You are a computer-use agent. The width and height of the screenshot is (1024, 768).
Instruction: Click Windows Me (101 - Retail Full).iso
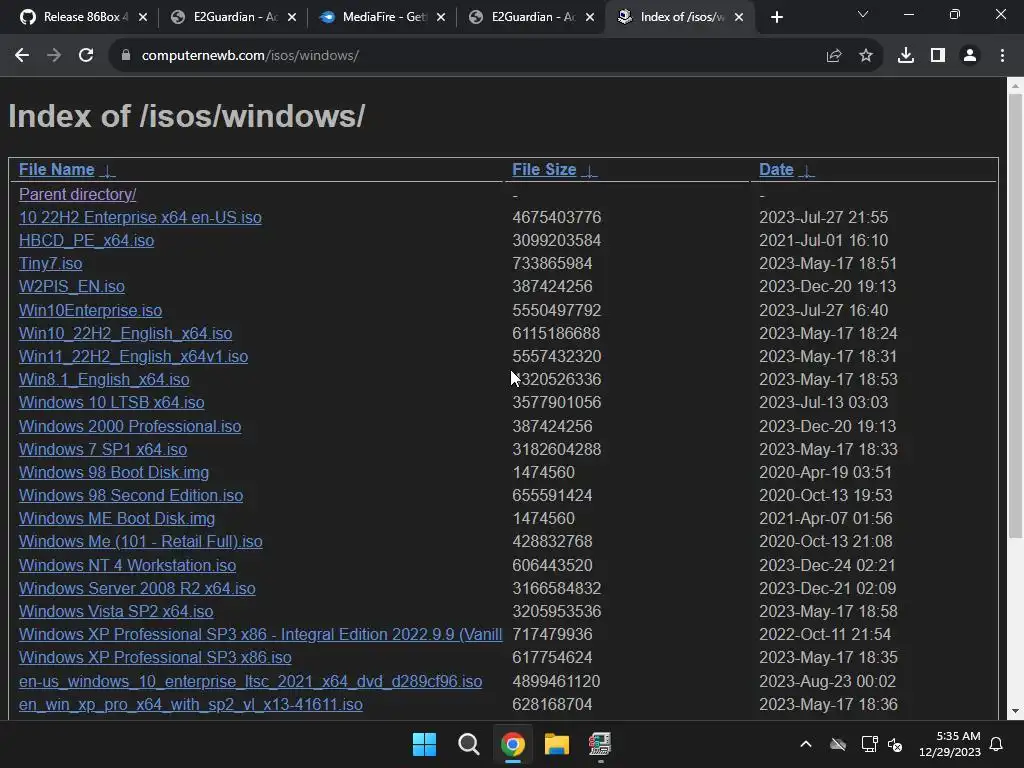140,542
